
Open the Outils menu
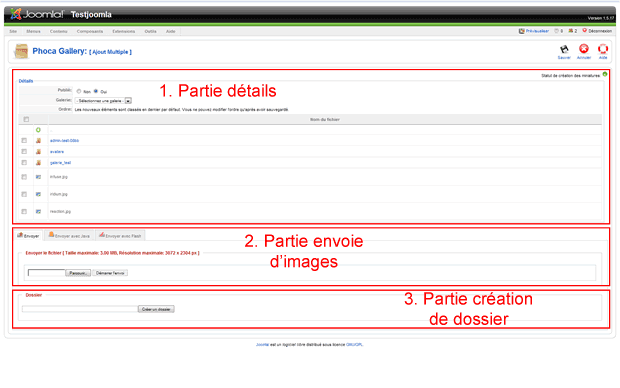pyautogui.click(x=150, y=31)
